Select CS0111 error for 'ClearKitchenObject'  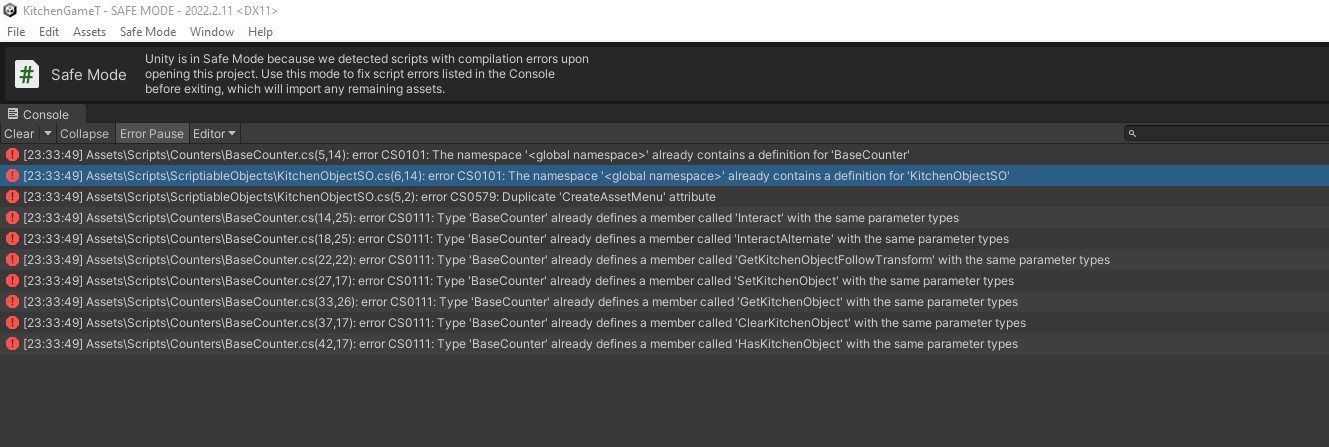pyautogui.click(x=664, y=323)
